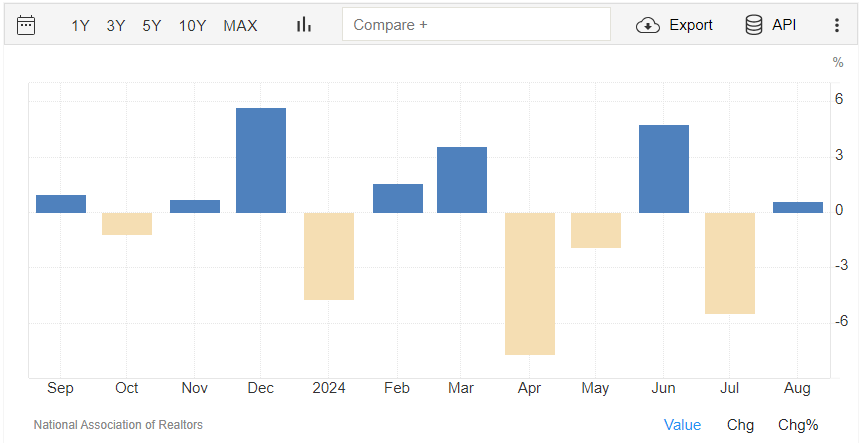Image resolution: width=861 pixels, height=443 pixels.
Task: Click the National Association of Realtors source link
Action: click(x=118, y=425)
